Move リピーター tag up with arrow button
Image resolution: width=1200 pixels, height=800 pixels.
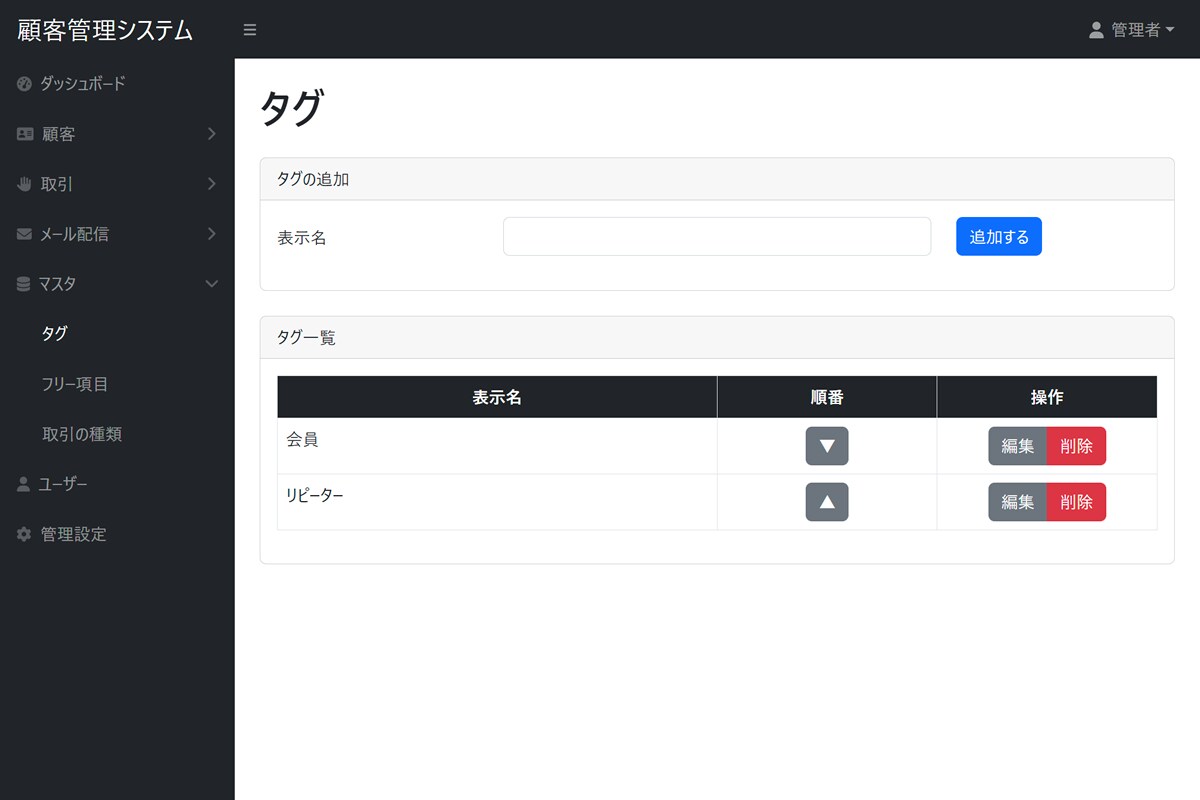pyautogui.click(x=827, y=502)
